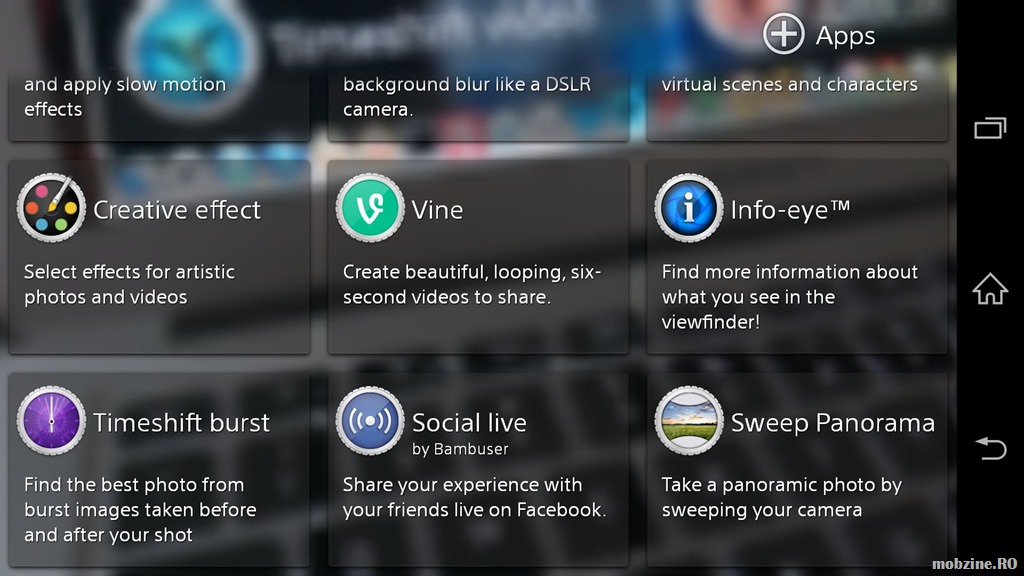Launch Info-eye via blue info icon

[689, 208]
